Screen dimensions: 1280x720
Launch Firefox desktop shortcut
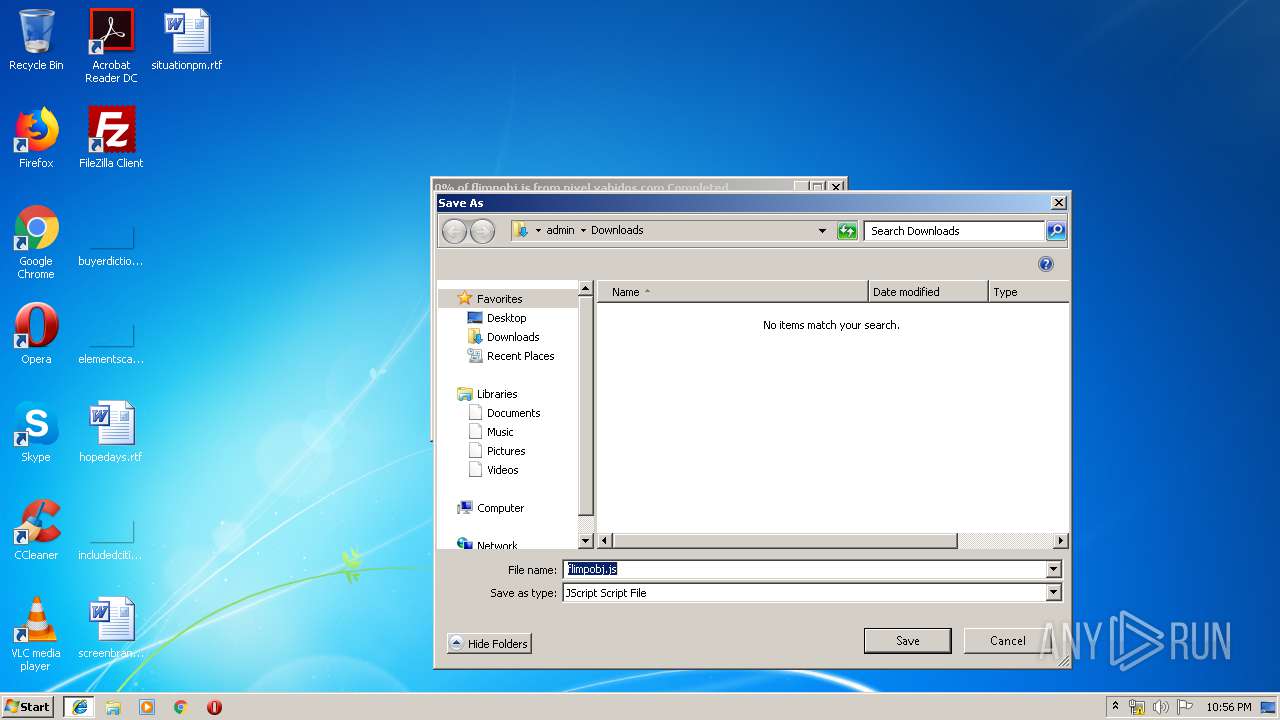coord(36,139)
